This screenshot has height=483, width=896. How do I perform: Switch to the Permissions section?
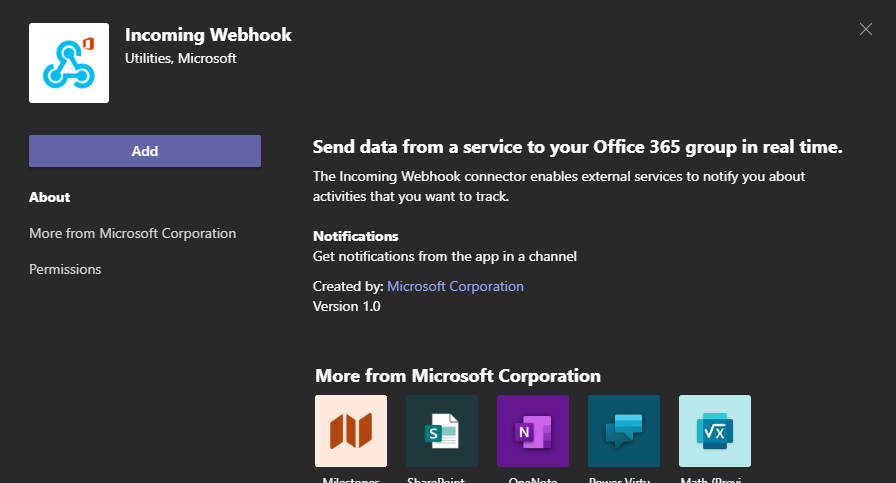65,269
